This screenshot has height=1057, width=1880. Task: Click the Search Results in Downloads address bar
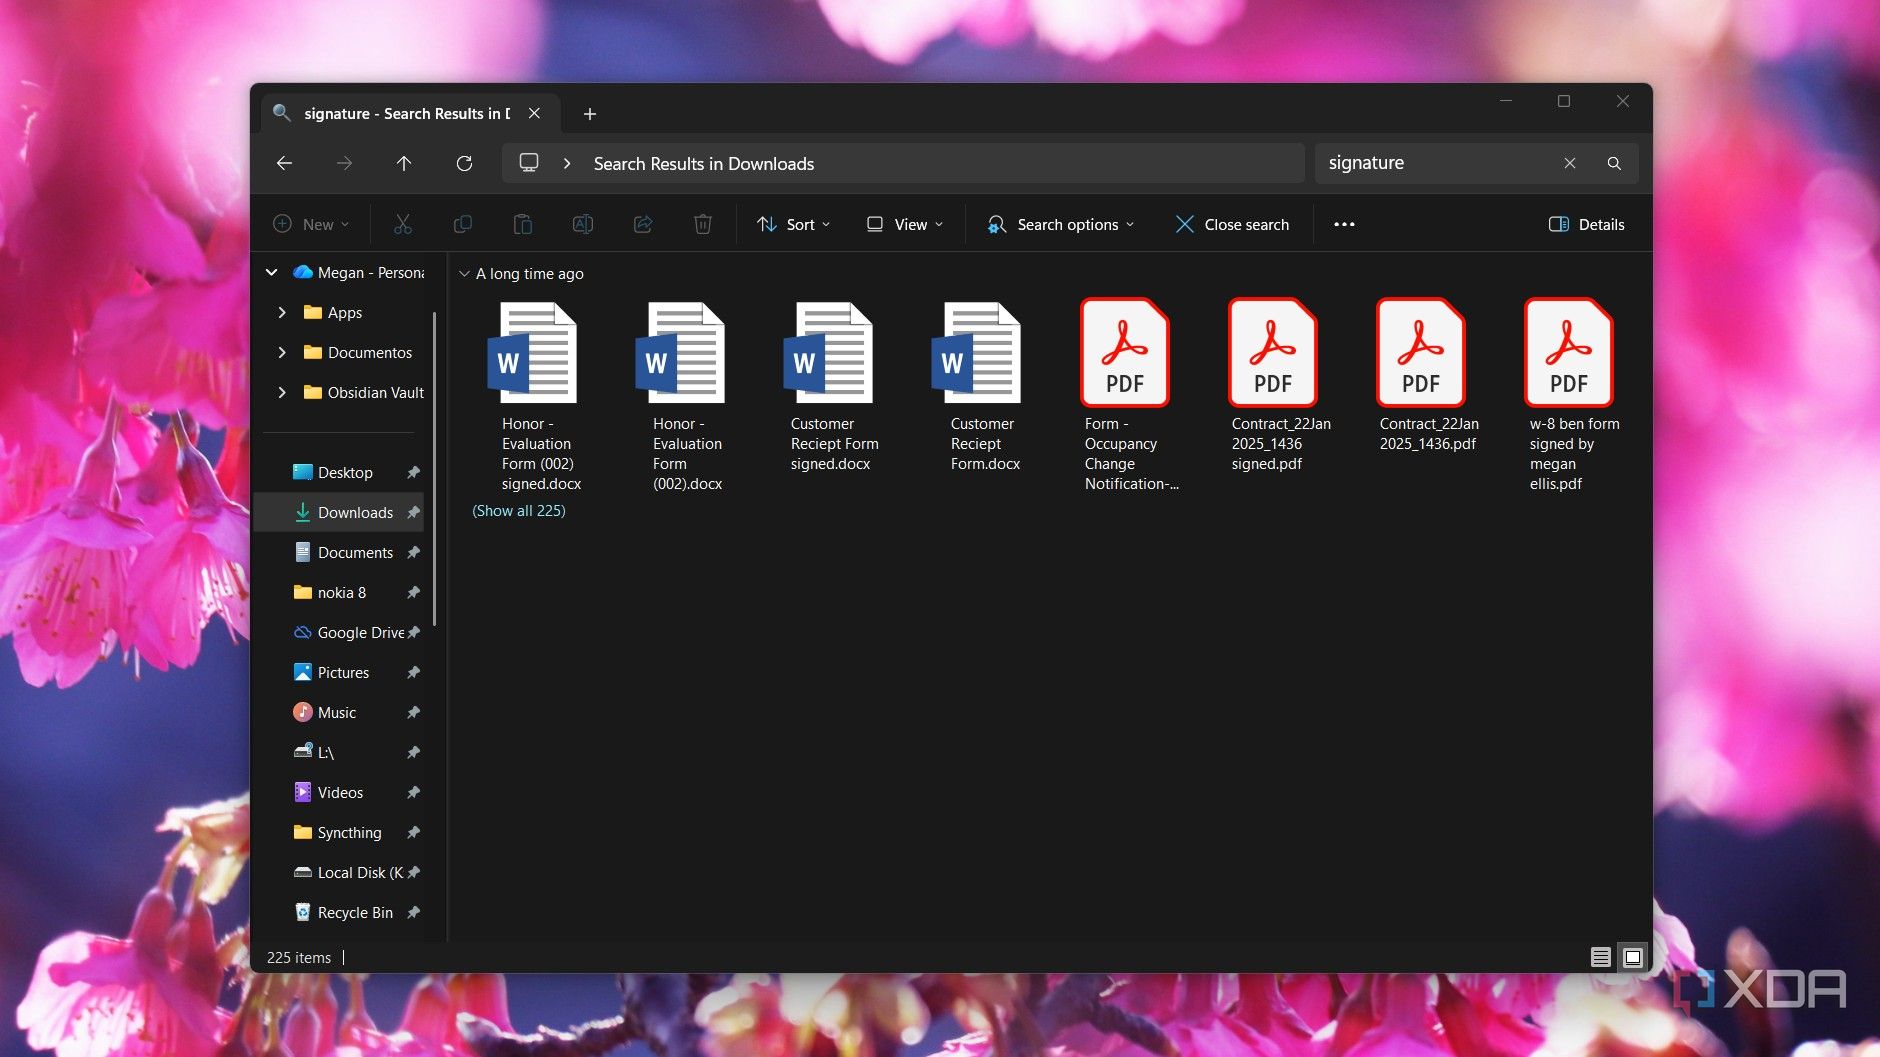pos(903,163)
